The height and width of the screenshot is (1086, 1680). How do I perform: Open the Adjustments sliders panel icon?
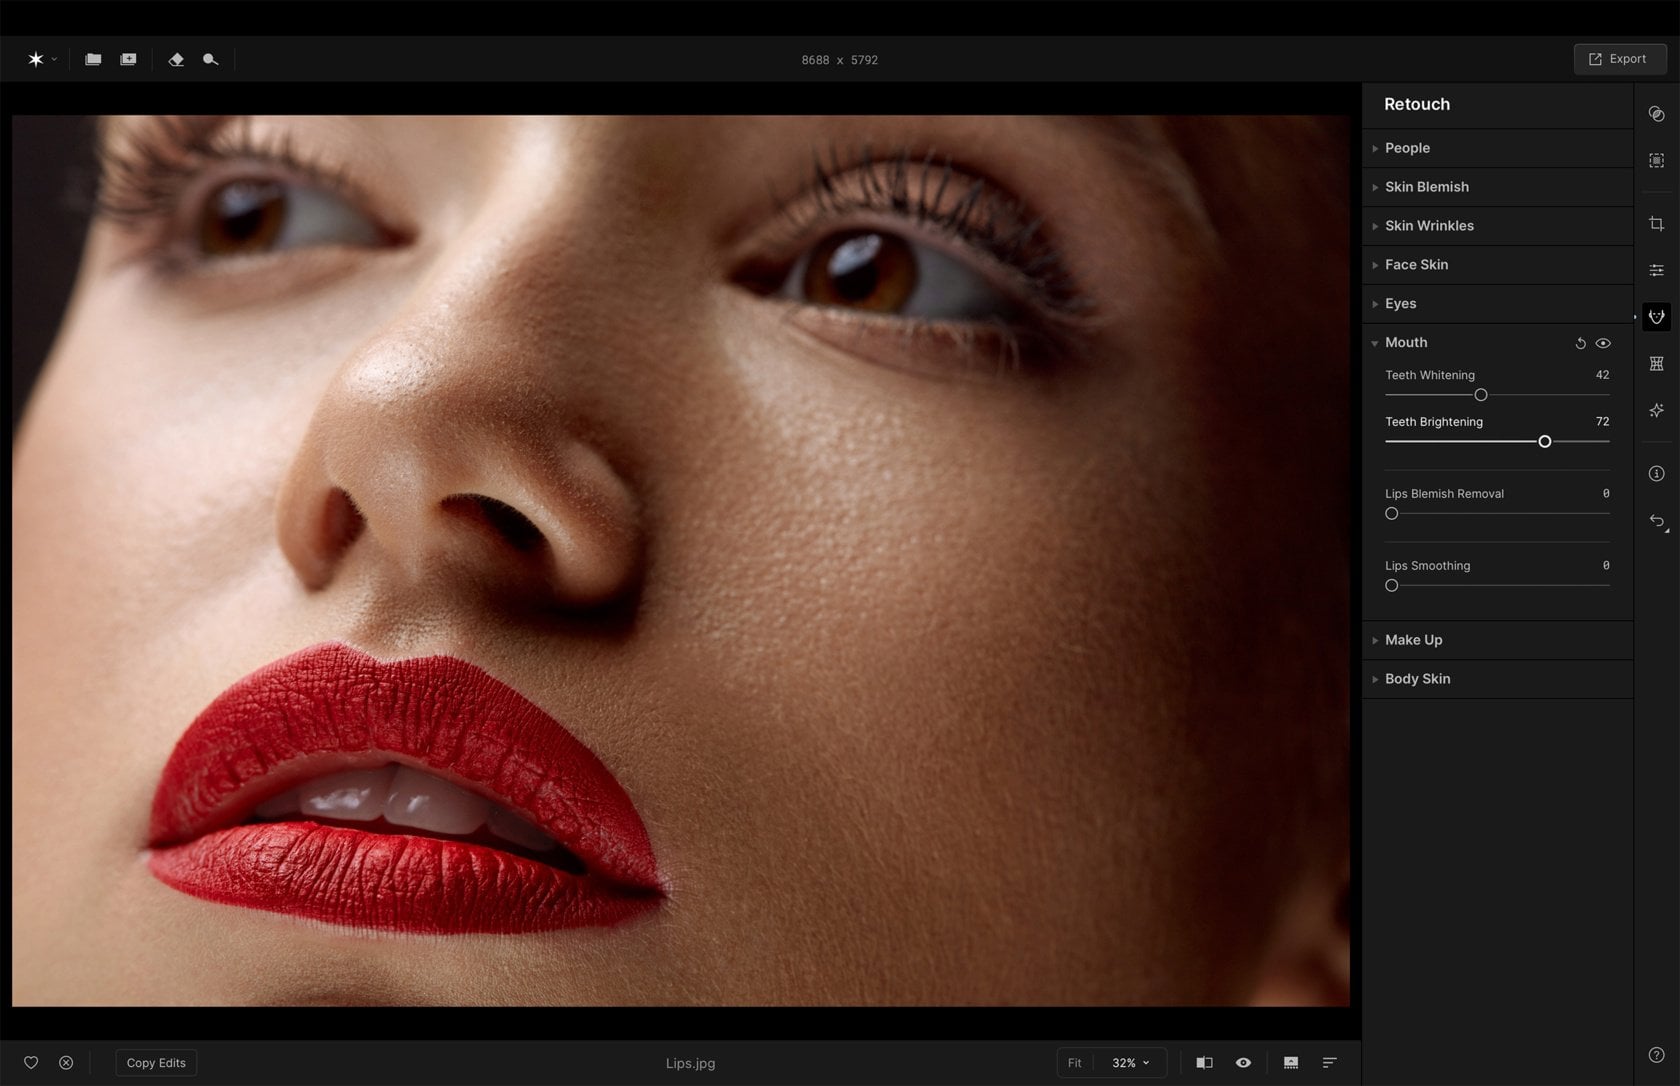1656,270
